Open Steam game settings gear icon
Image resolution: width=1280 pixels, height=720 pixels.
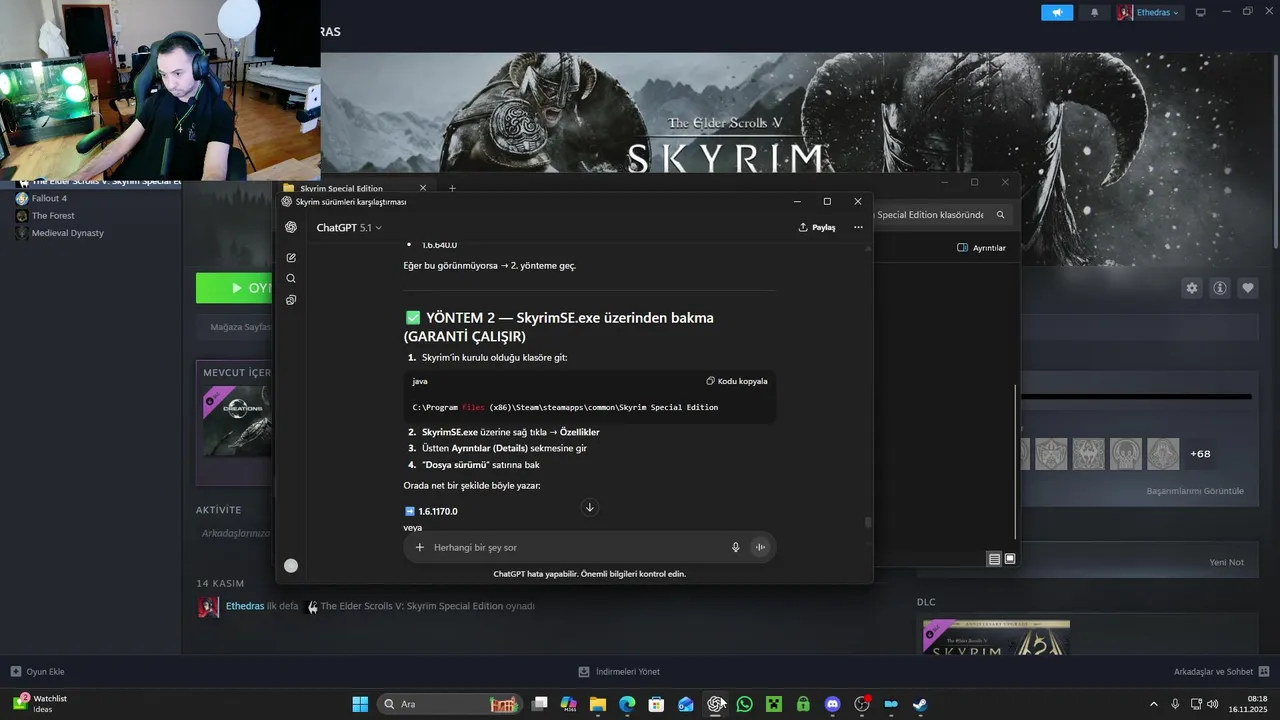[1192, 288]
